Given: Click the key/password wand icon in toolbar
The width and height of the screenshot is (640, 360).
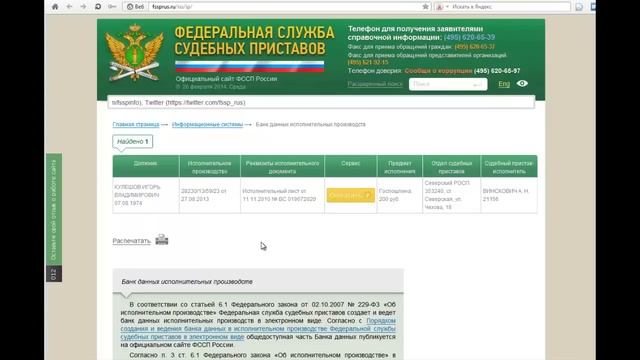Looking at the screenshot, I should click(x=112, y=7).
